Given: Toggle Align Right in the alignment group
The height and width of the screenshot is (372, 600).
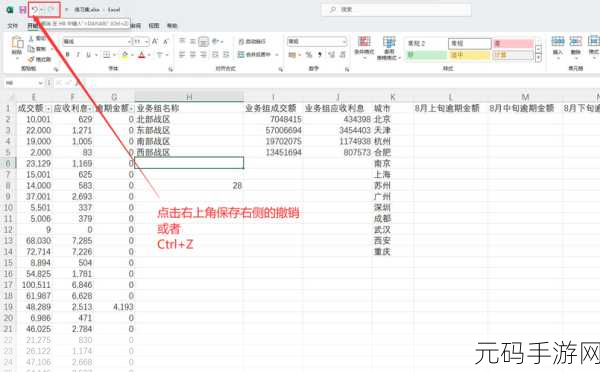Looking at the screenshot, I should (204, 55).
